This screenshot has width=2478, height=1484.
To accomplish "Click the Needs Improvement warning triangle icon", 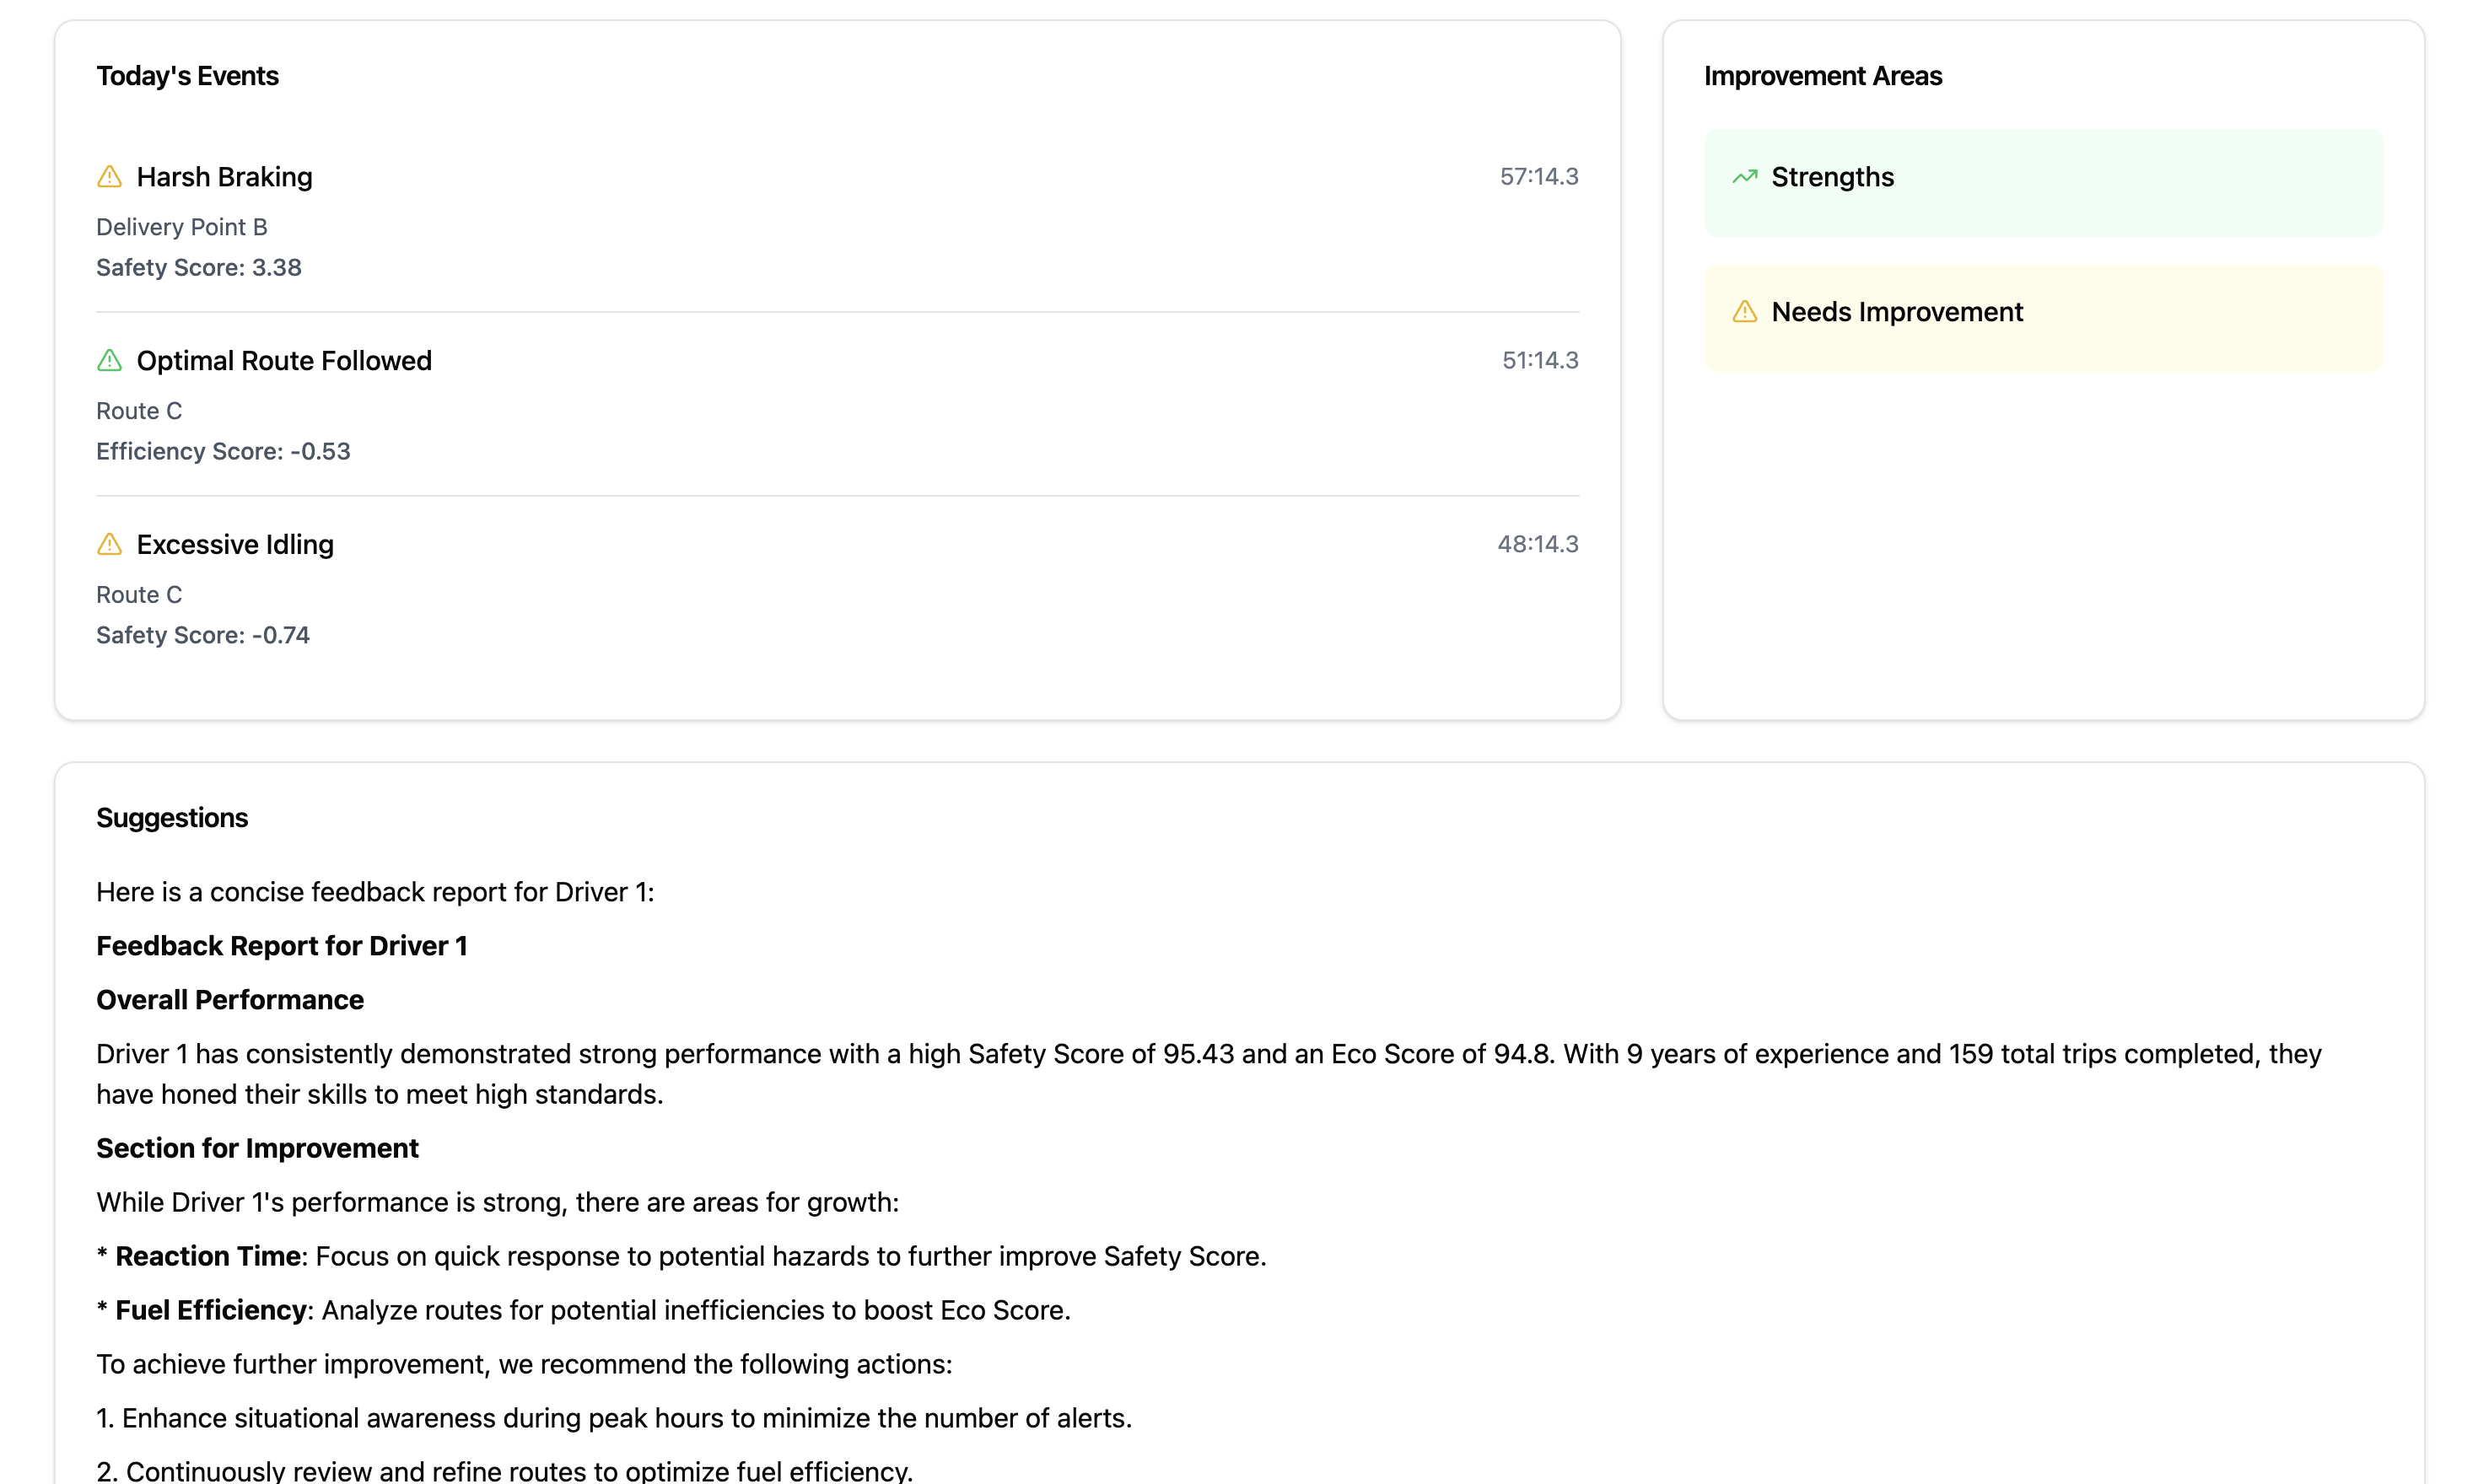I will 1744,312.
